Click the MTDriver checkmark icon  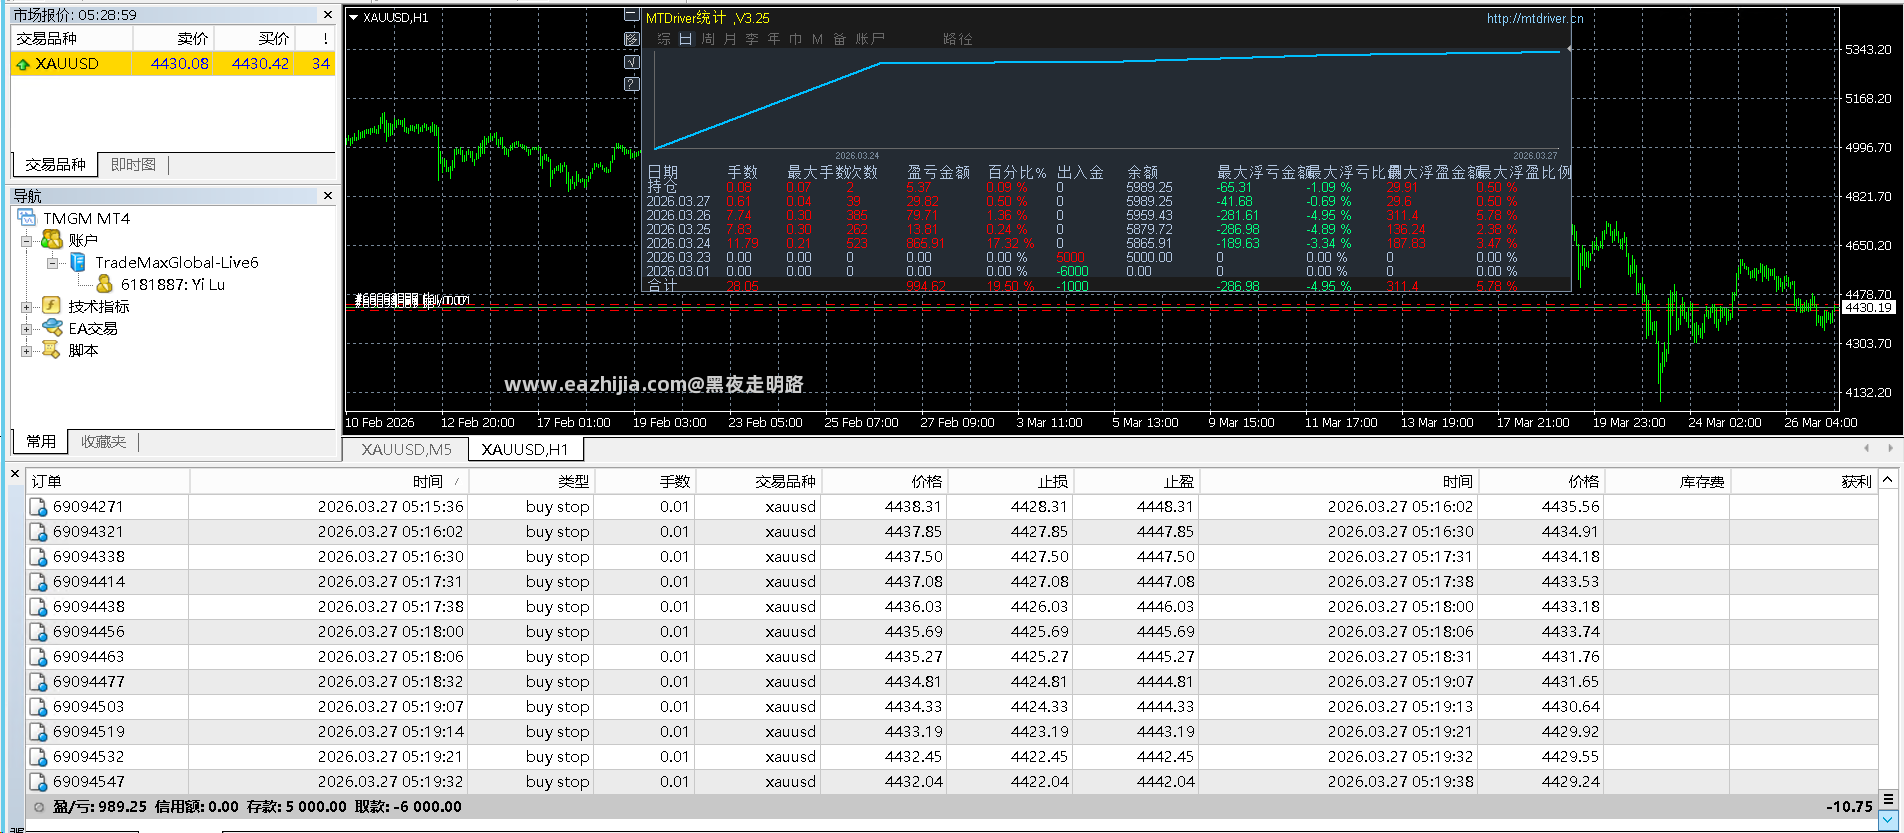(631, 61)
